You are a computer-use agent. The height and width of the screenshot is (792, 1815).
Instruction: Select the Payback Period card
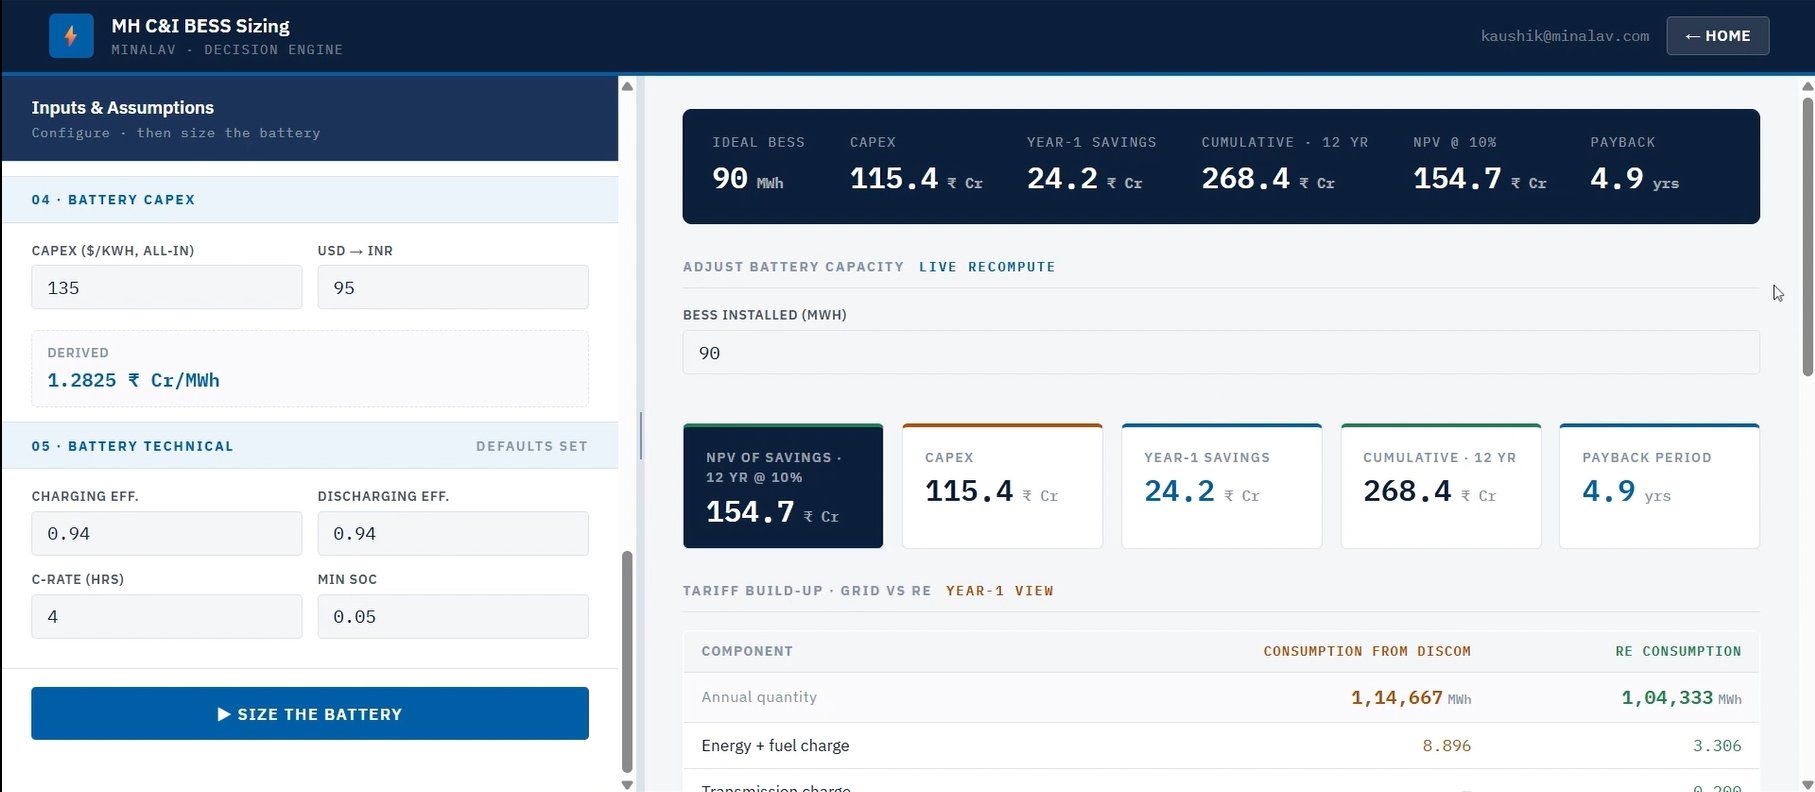(1659, 486)
